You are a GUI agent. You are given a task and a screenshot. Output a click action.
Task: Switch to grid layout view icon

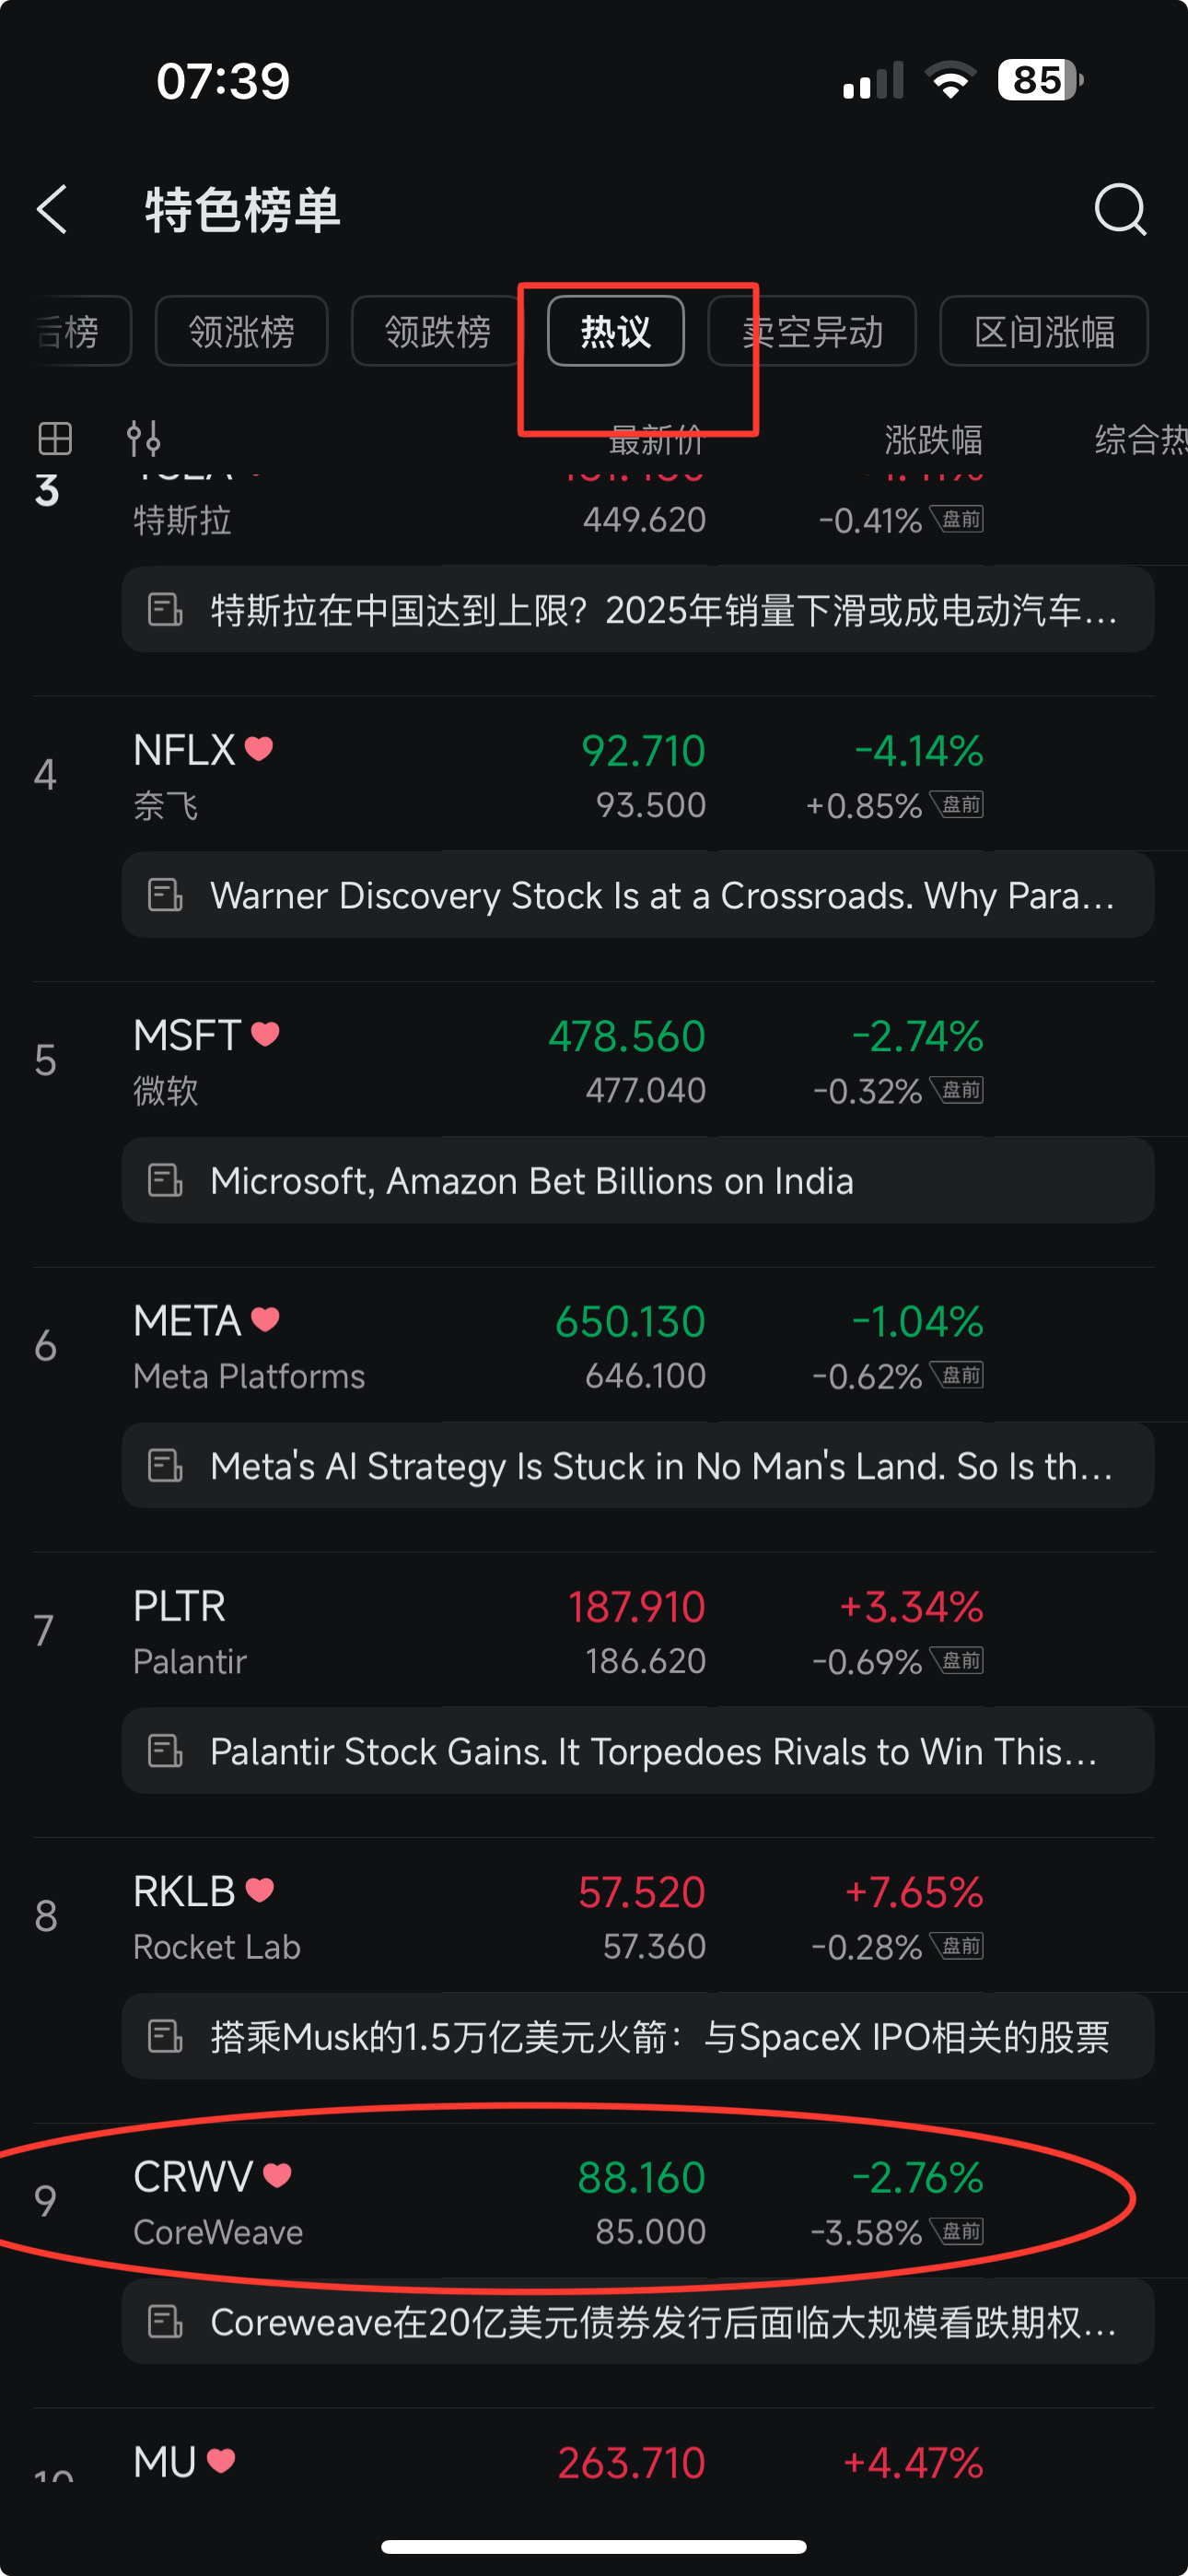(x=55, y=439)
